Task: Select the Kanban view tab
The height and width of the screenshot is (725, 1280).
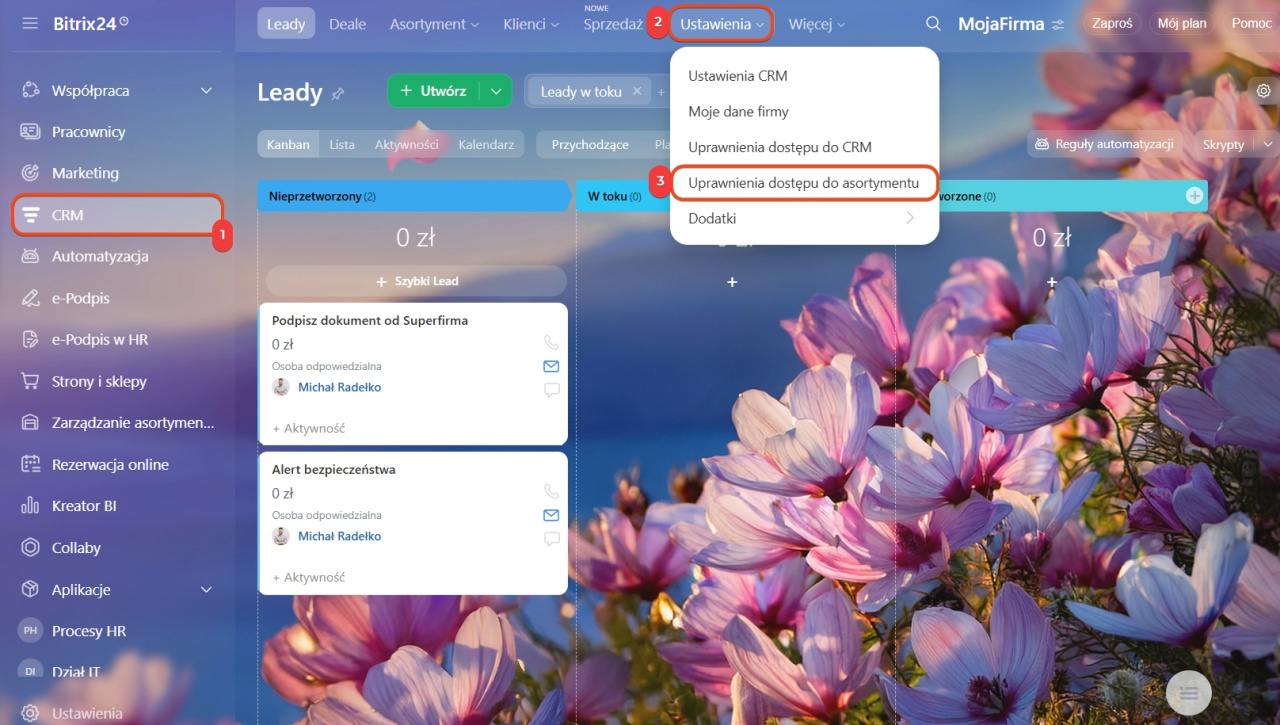Action: [288, 145]
